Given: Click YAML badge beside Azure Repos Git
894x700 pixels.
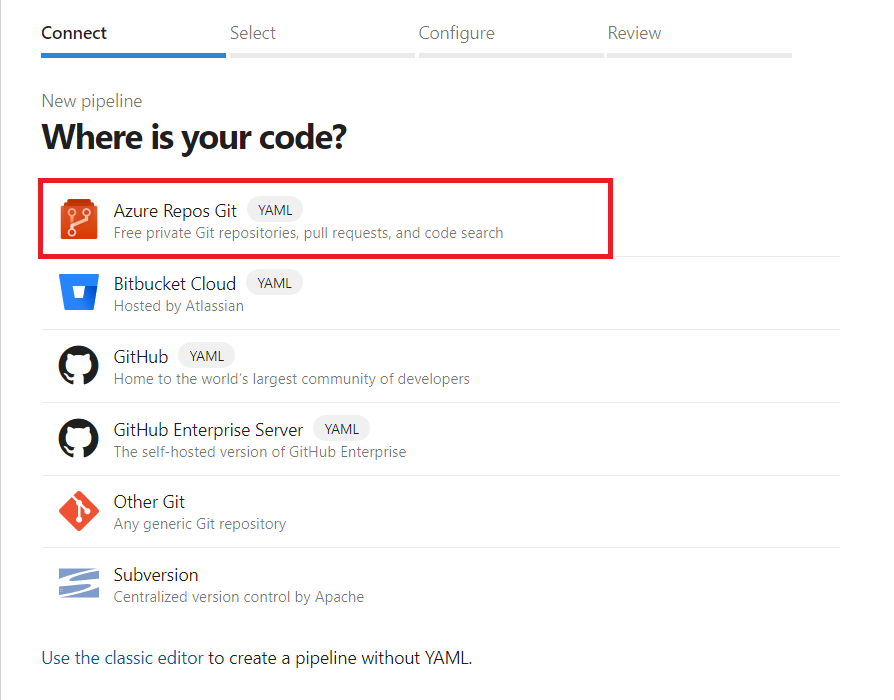Looking at the screenshot, I should [x=275, y=210].
